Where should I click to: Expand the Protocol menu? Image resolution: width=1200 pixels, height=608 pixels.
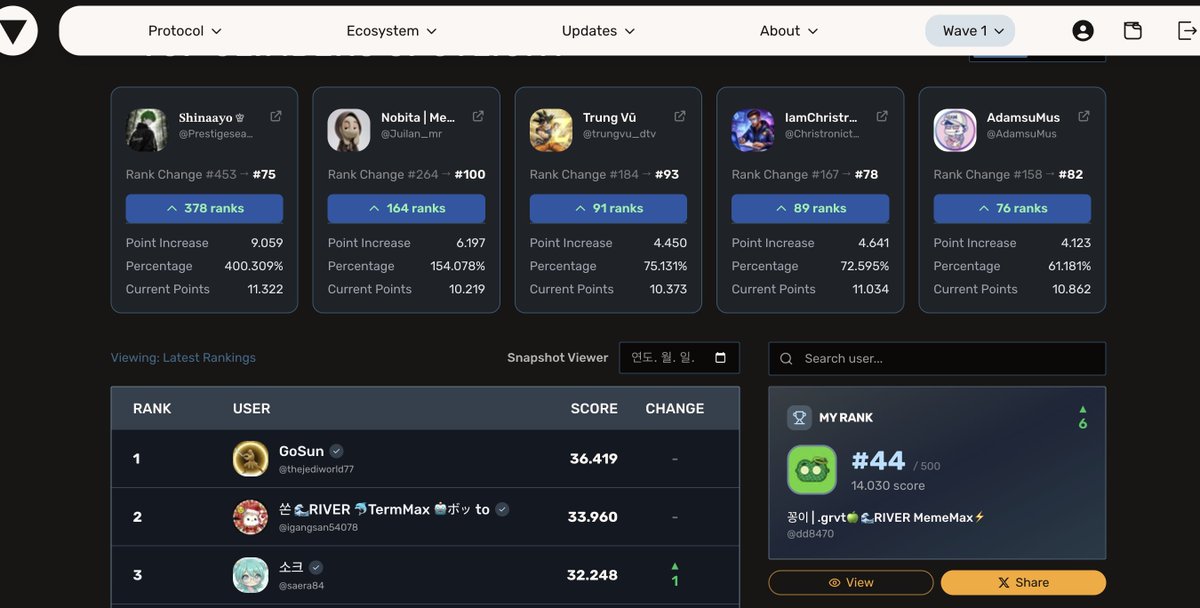(185, 31)
